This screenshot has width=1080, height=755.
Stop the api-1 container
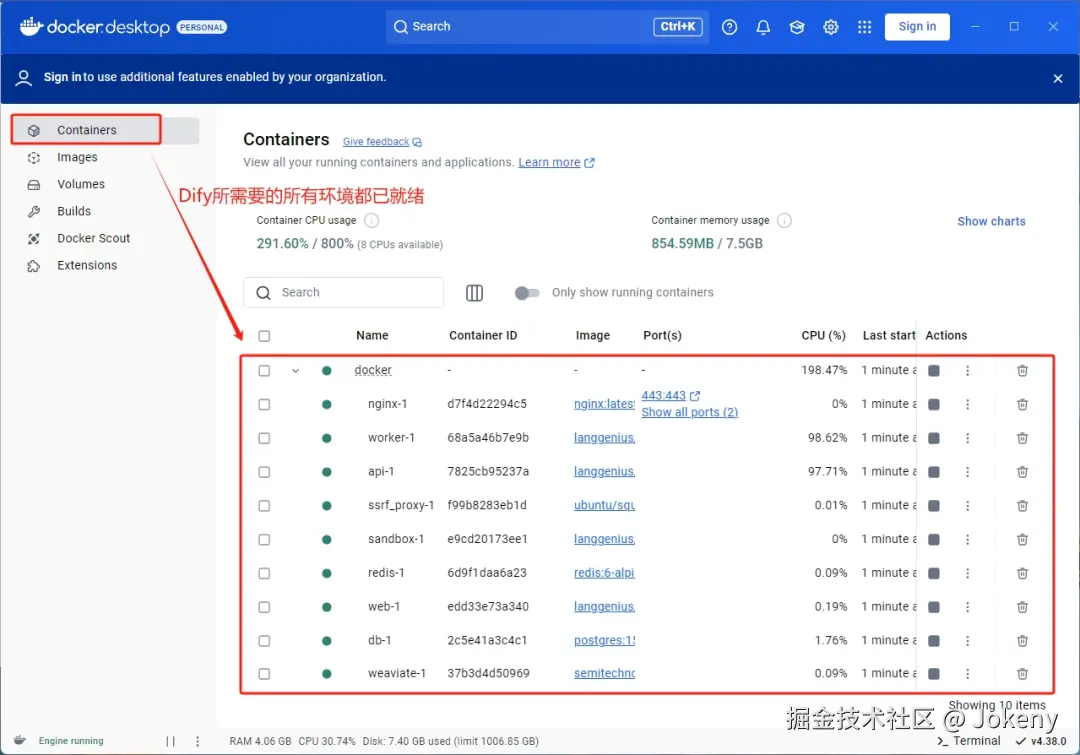(x=934, y=472)
